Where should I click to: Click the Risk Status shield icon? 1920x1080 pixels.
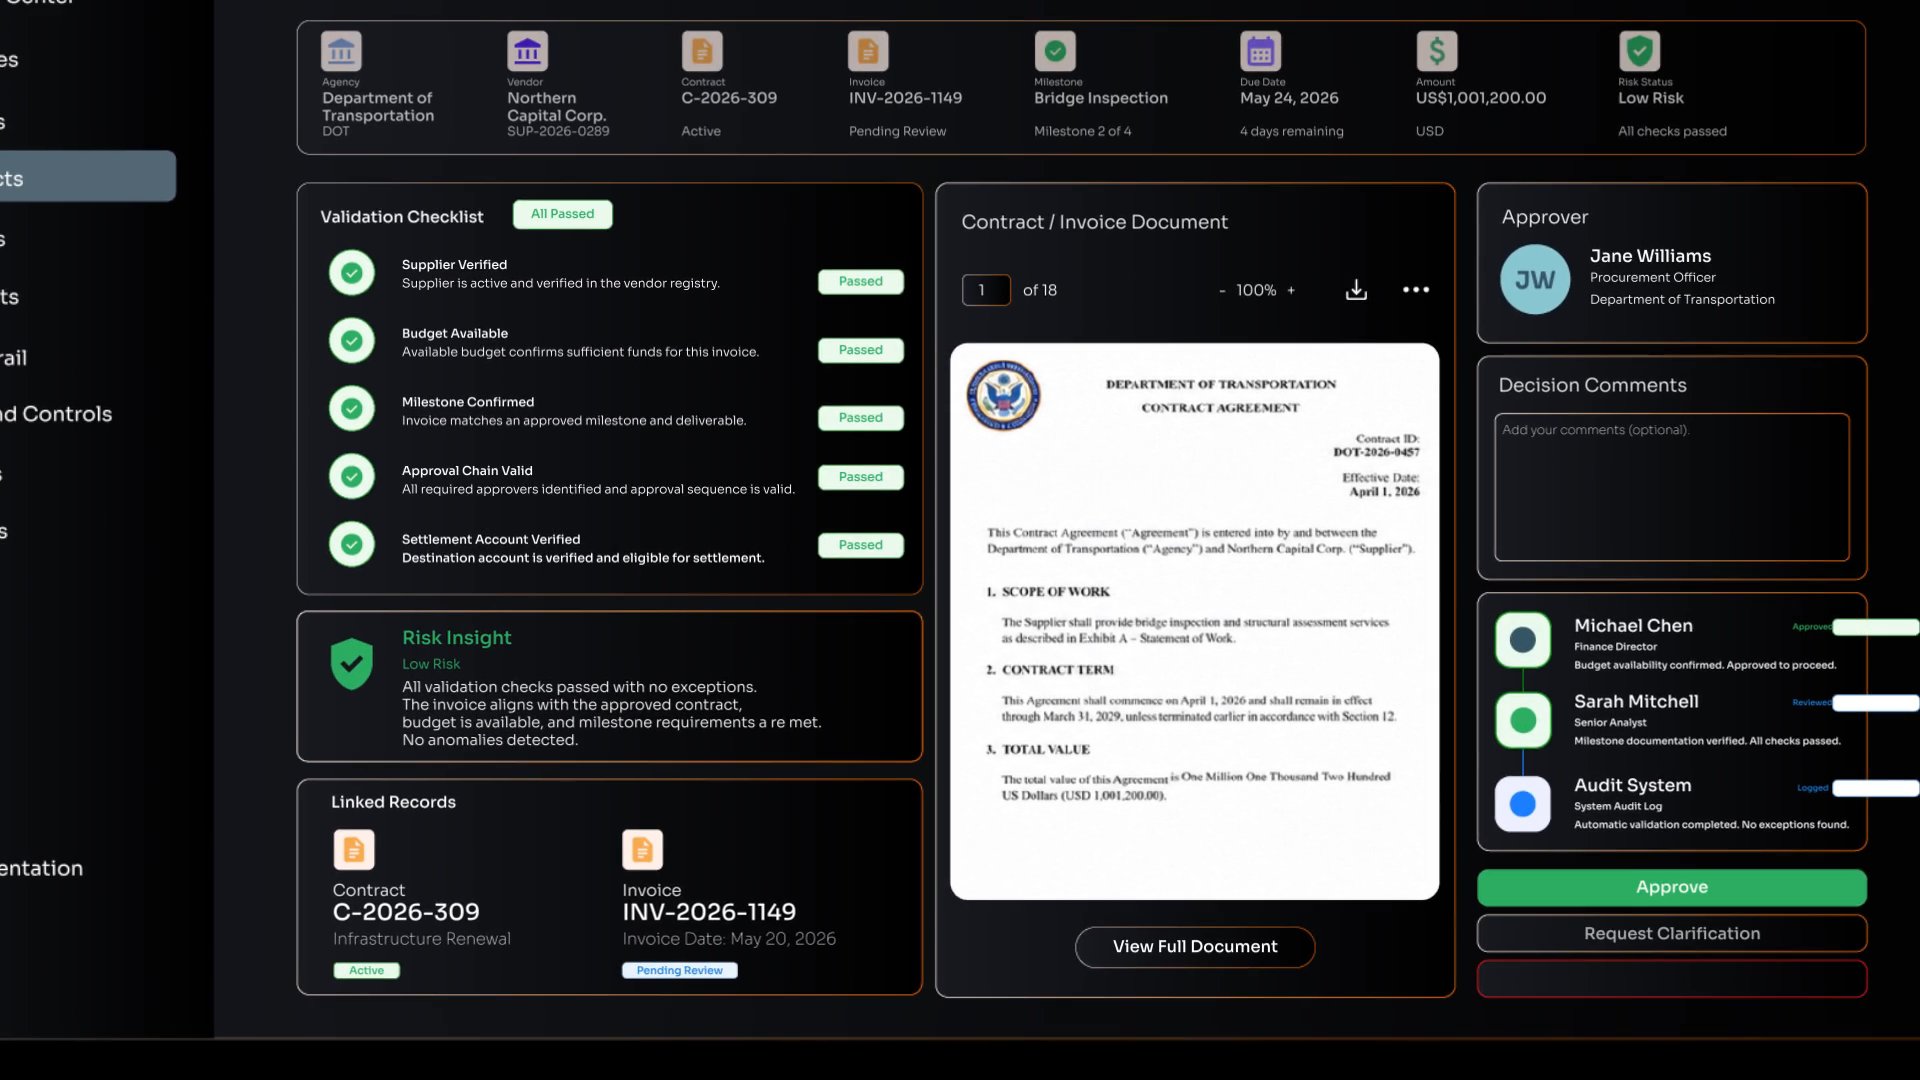click(1640, 51)
